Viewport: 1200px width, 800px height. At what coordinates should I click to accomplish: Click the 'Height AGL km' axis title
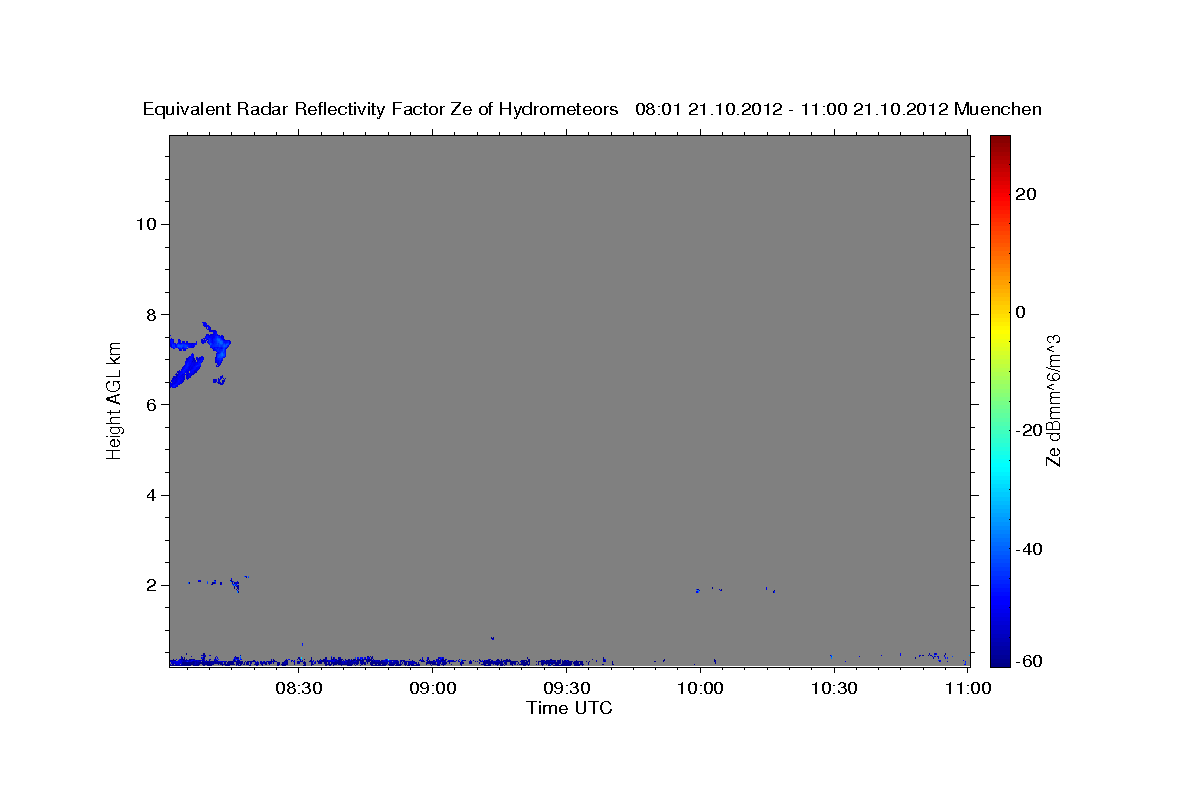(114, 400)
